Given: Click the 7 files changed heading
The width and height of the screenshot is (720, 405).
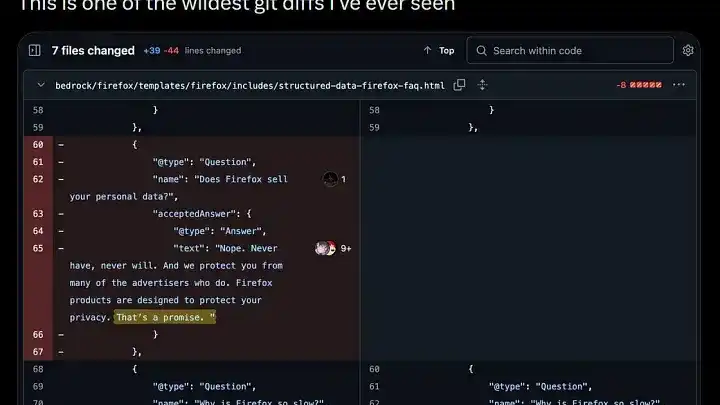Looking at the screenshot, I should pyautogui.click(x=93, y=50).
